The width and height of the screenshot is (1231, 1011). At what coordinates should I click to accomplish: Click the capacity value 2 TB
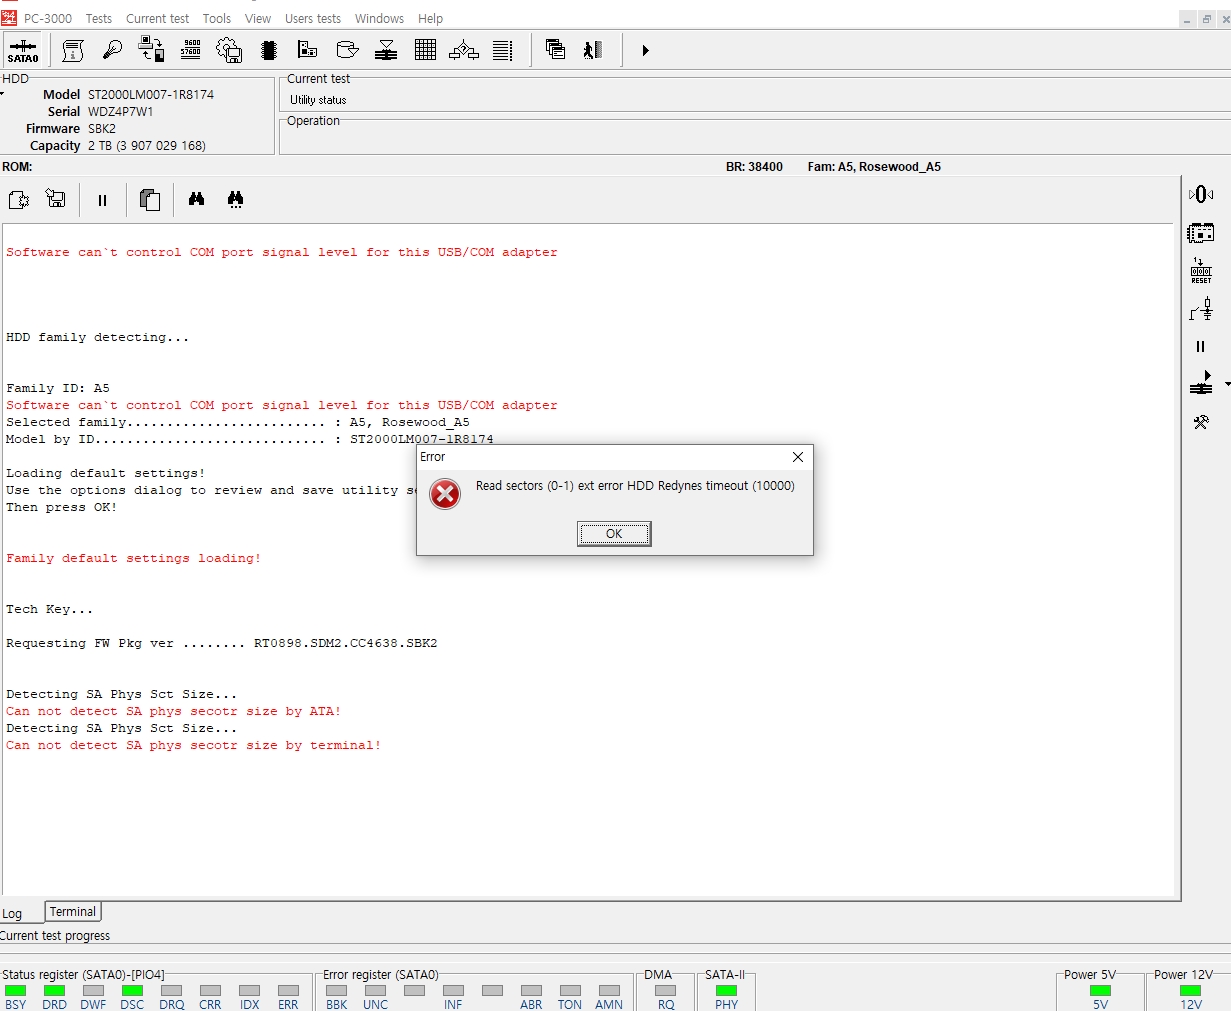pos(147,145)
